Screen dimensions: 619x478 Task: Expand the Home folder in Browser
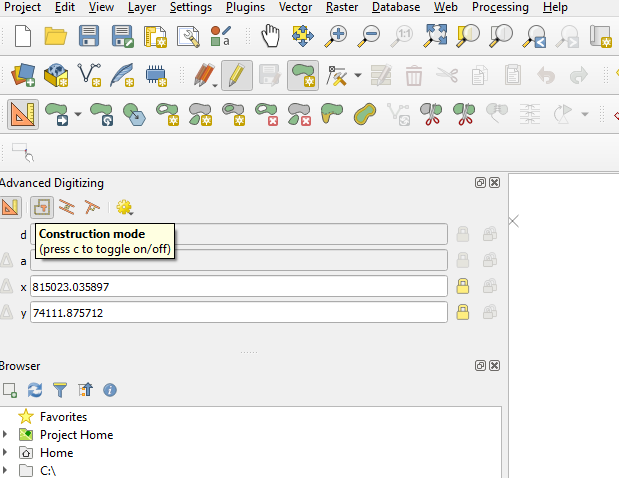pos(5,453)
